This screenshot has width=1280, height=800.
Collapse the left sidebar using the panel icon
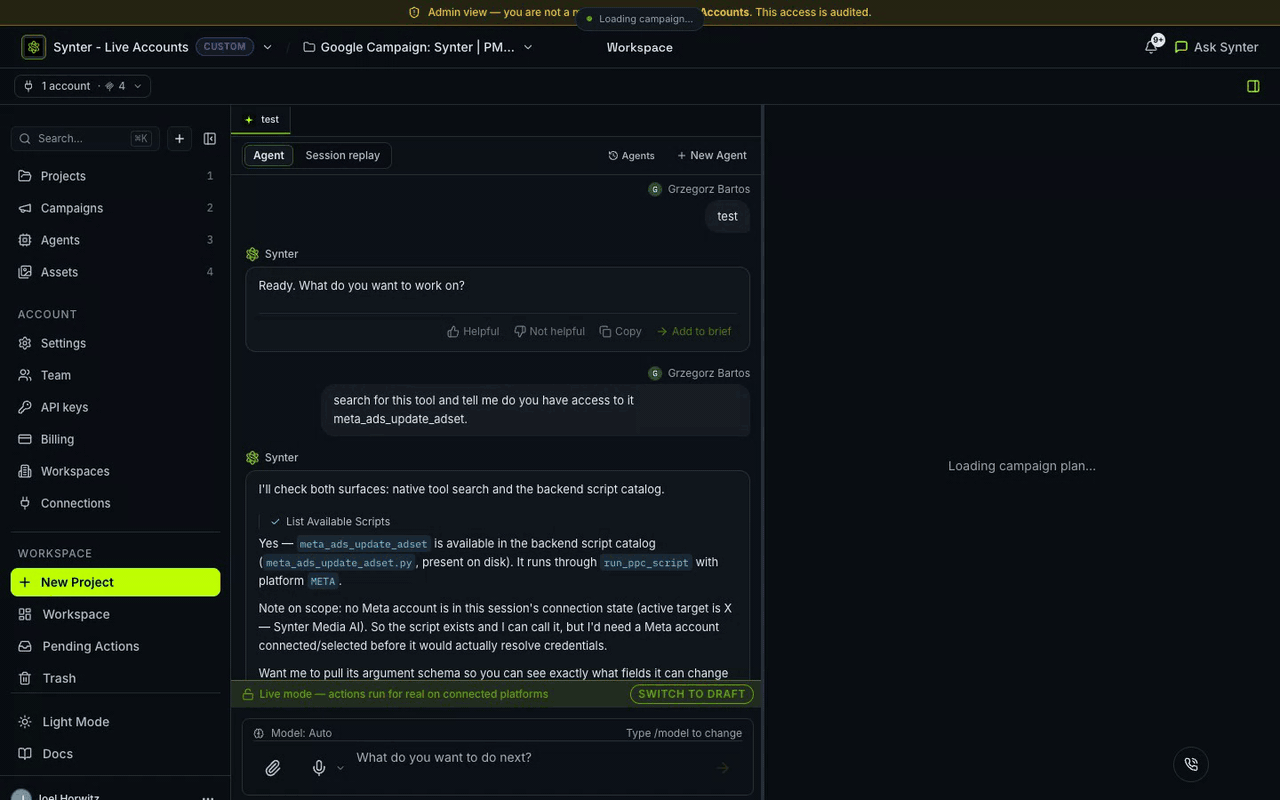pyautogui.click(x=210, y=139)
